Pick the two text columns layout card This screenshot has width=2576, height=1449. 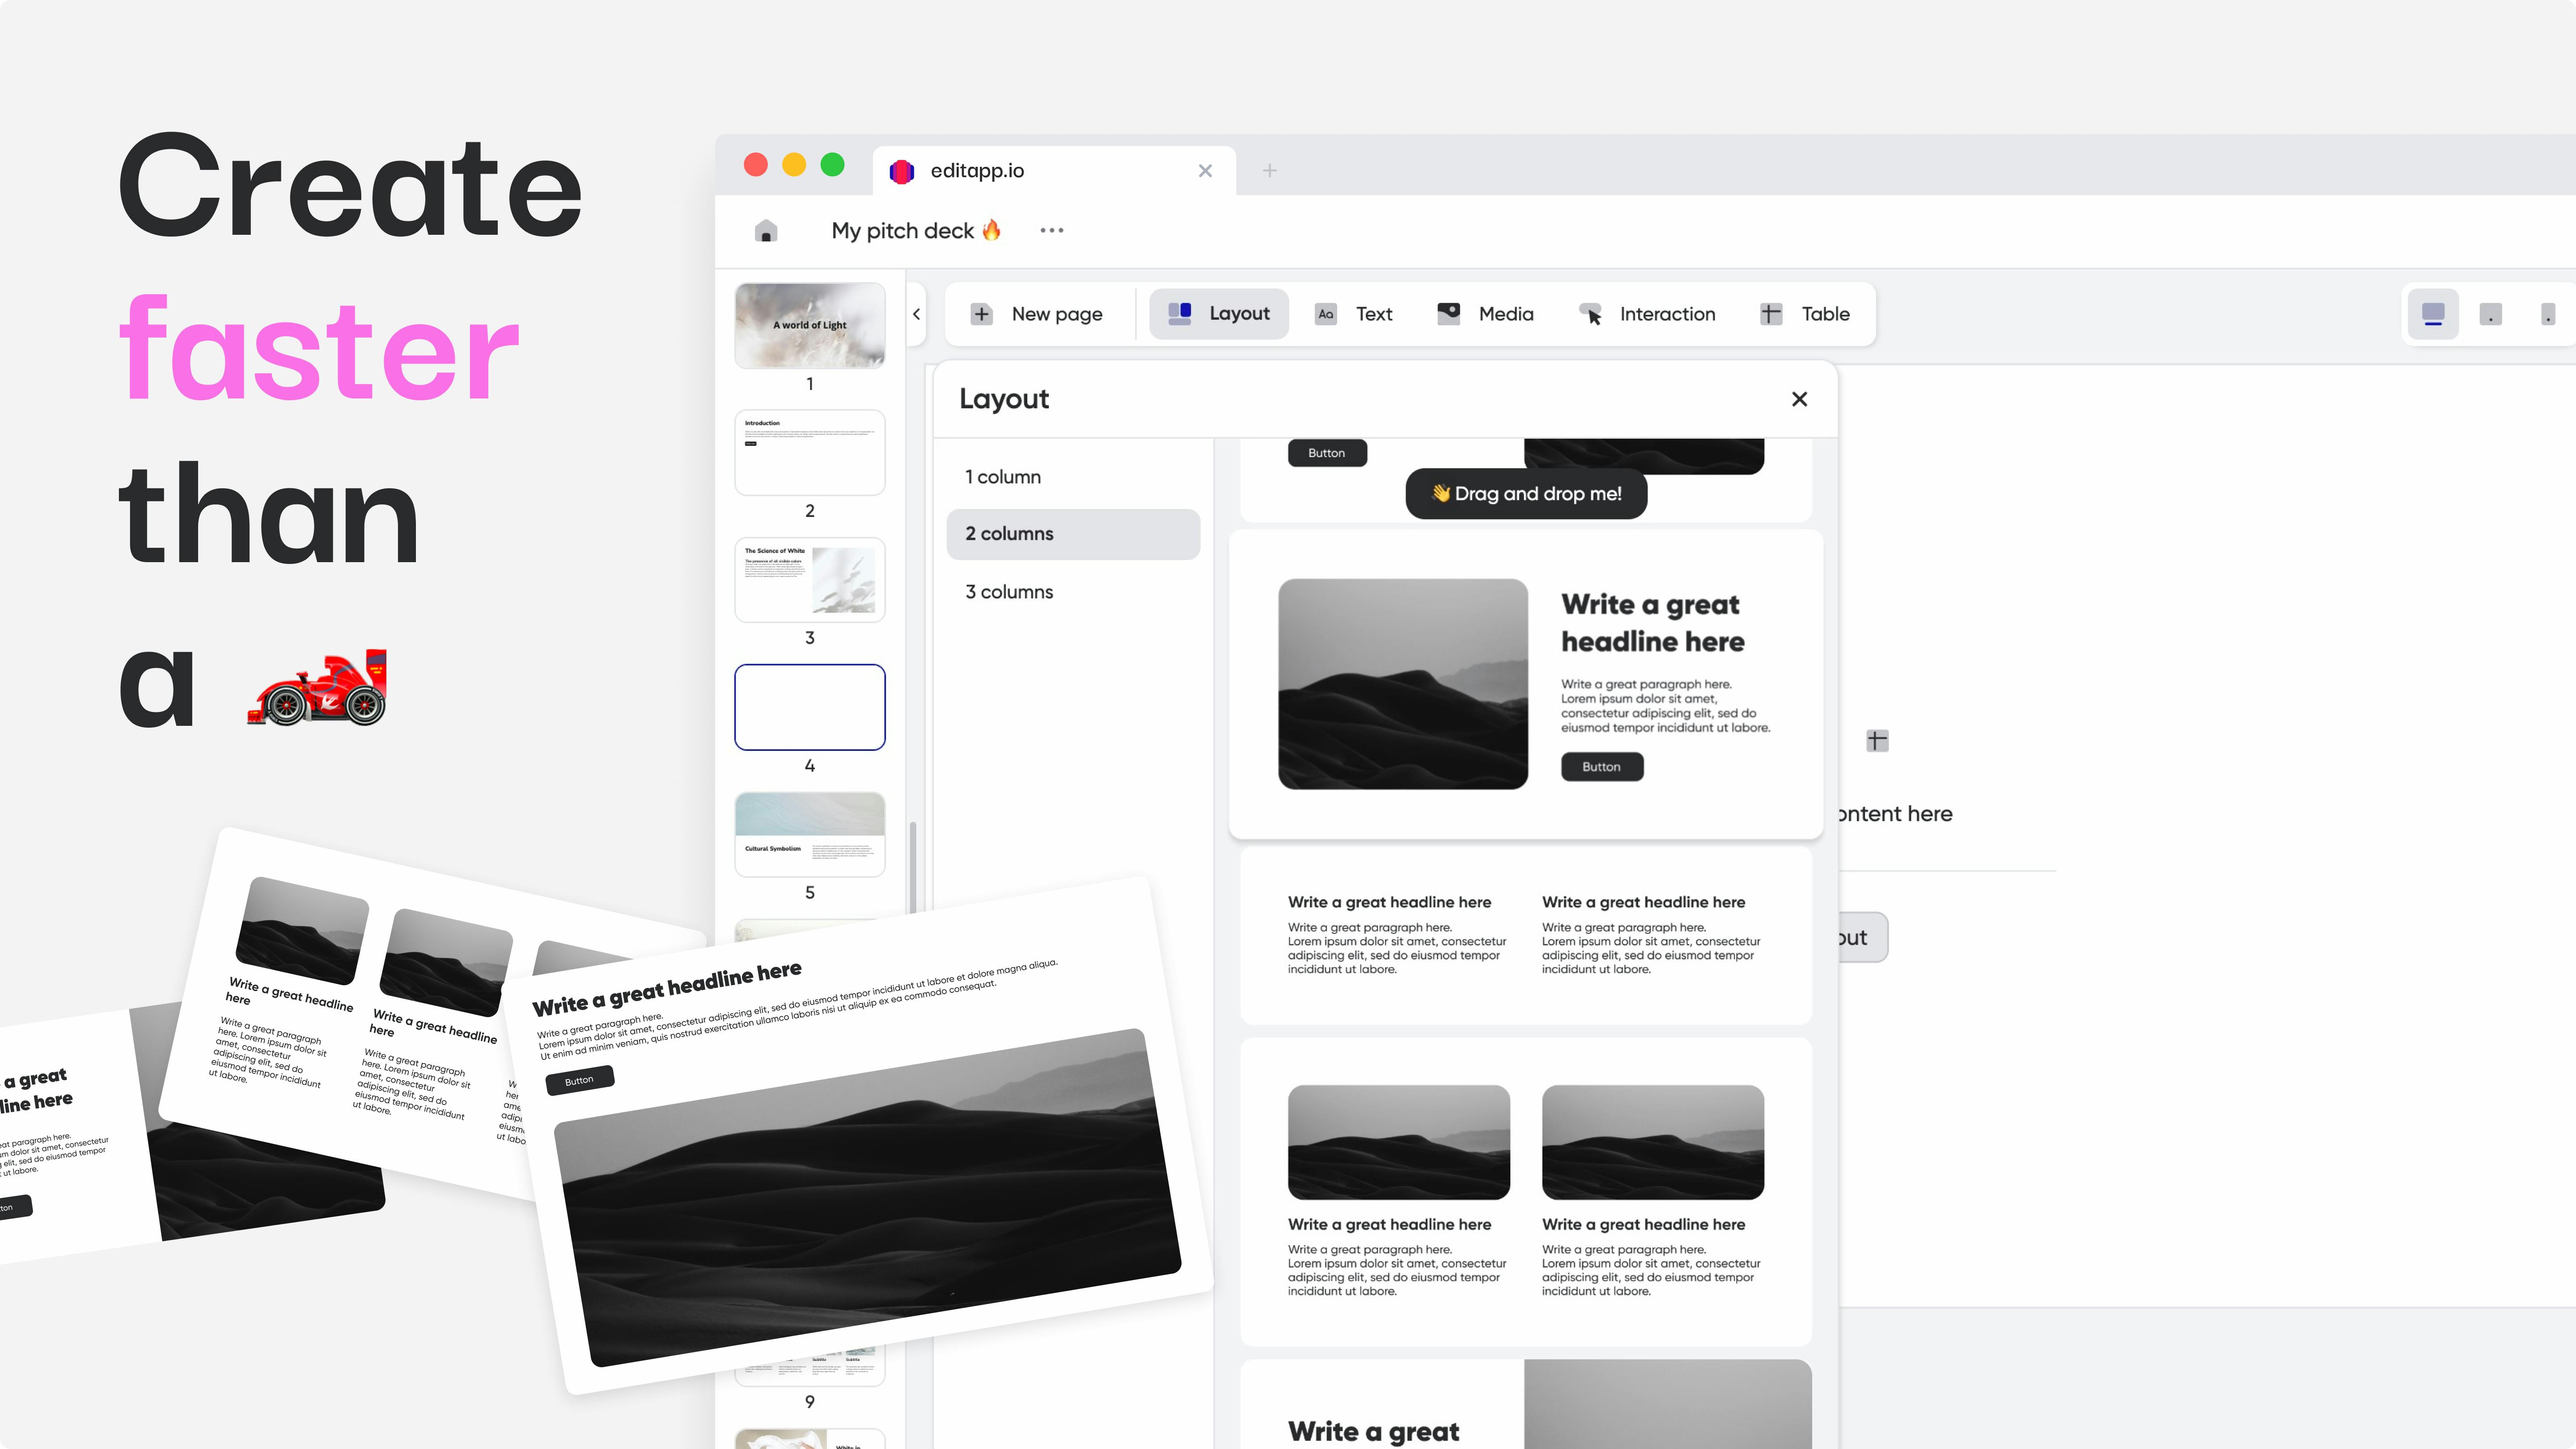[1526, 936]
